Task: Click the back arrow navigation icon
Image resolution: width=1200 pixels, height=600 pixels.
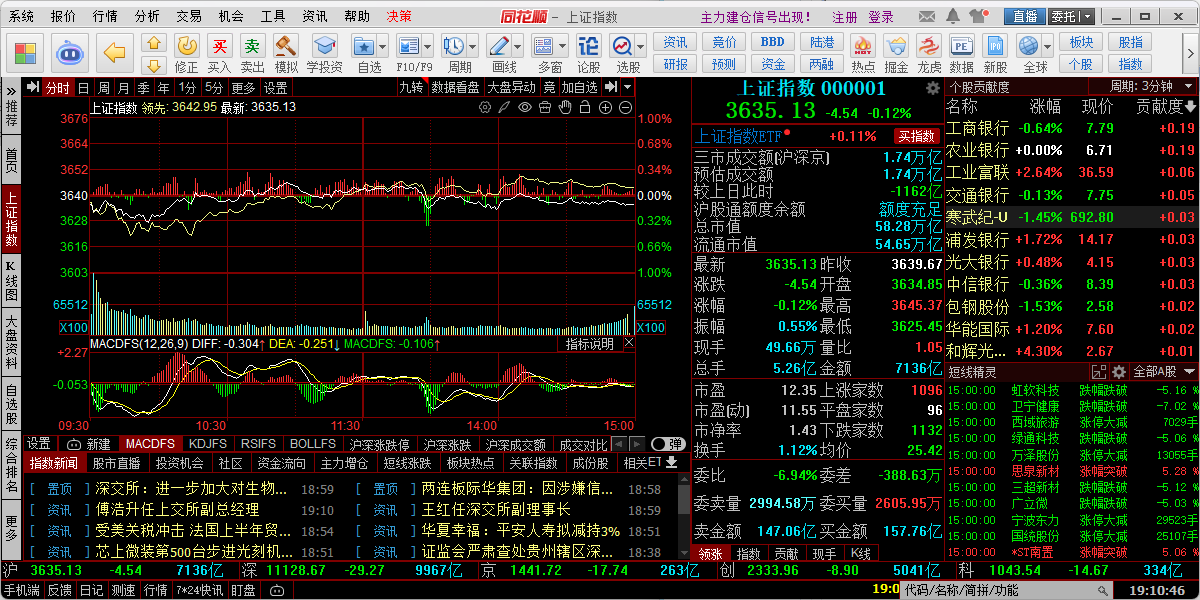Action: (x=117, y=52)
